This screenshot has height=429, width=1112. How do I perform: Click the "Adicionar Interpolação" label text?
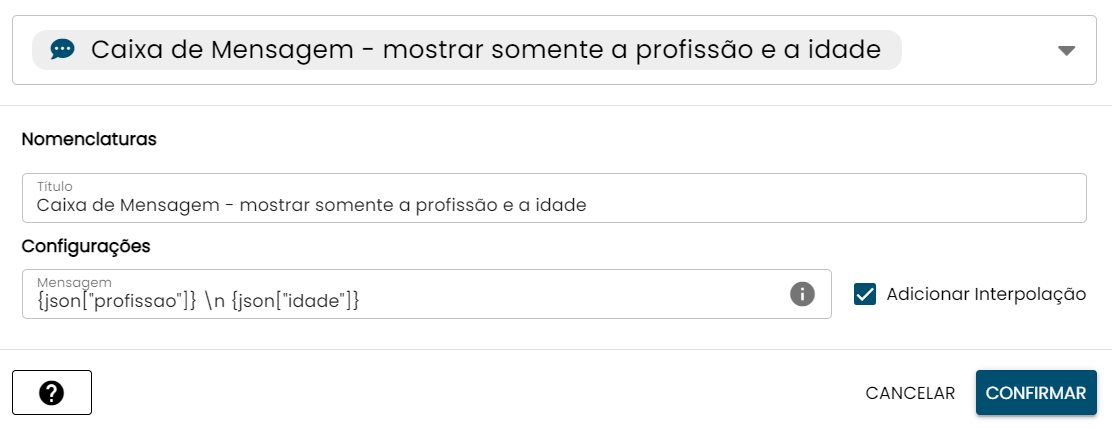pyautogui.click(x=986, y=294)
